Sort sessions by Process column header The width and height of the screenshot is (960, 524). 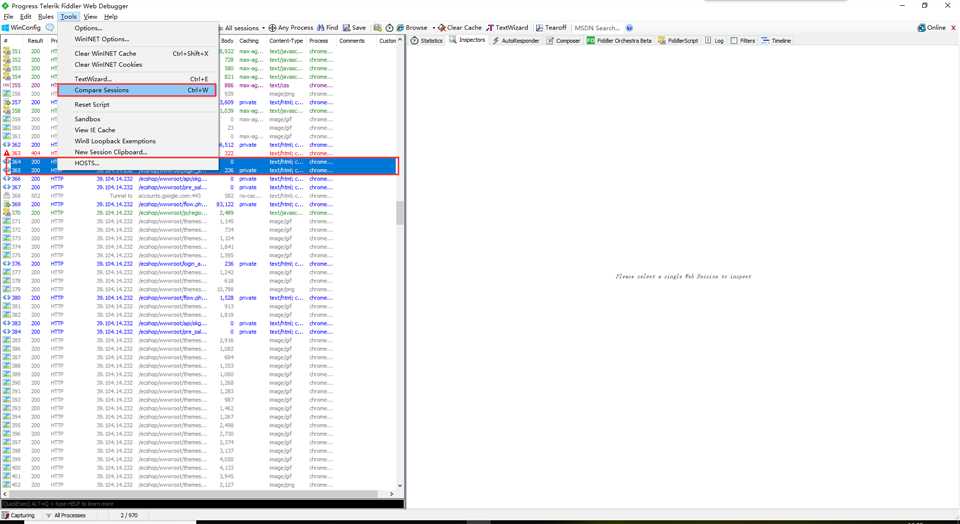tap(320, 41)
